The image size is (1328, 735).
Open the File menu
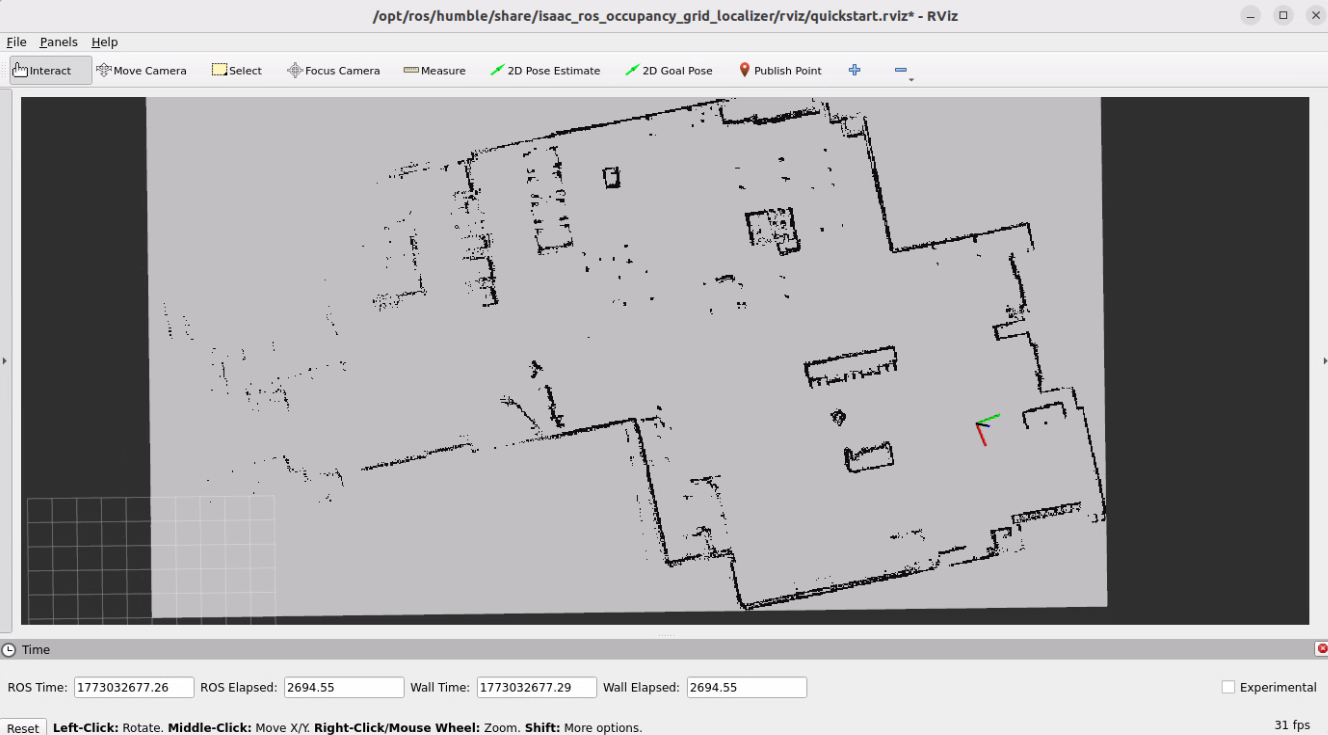click(x=16, y=42)
